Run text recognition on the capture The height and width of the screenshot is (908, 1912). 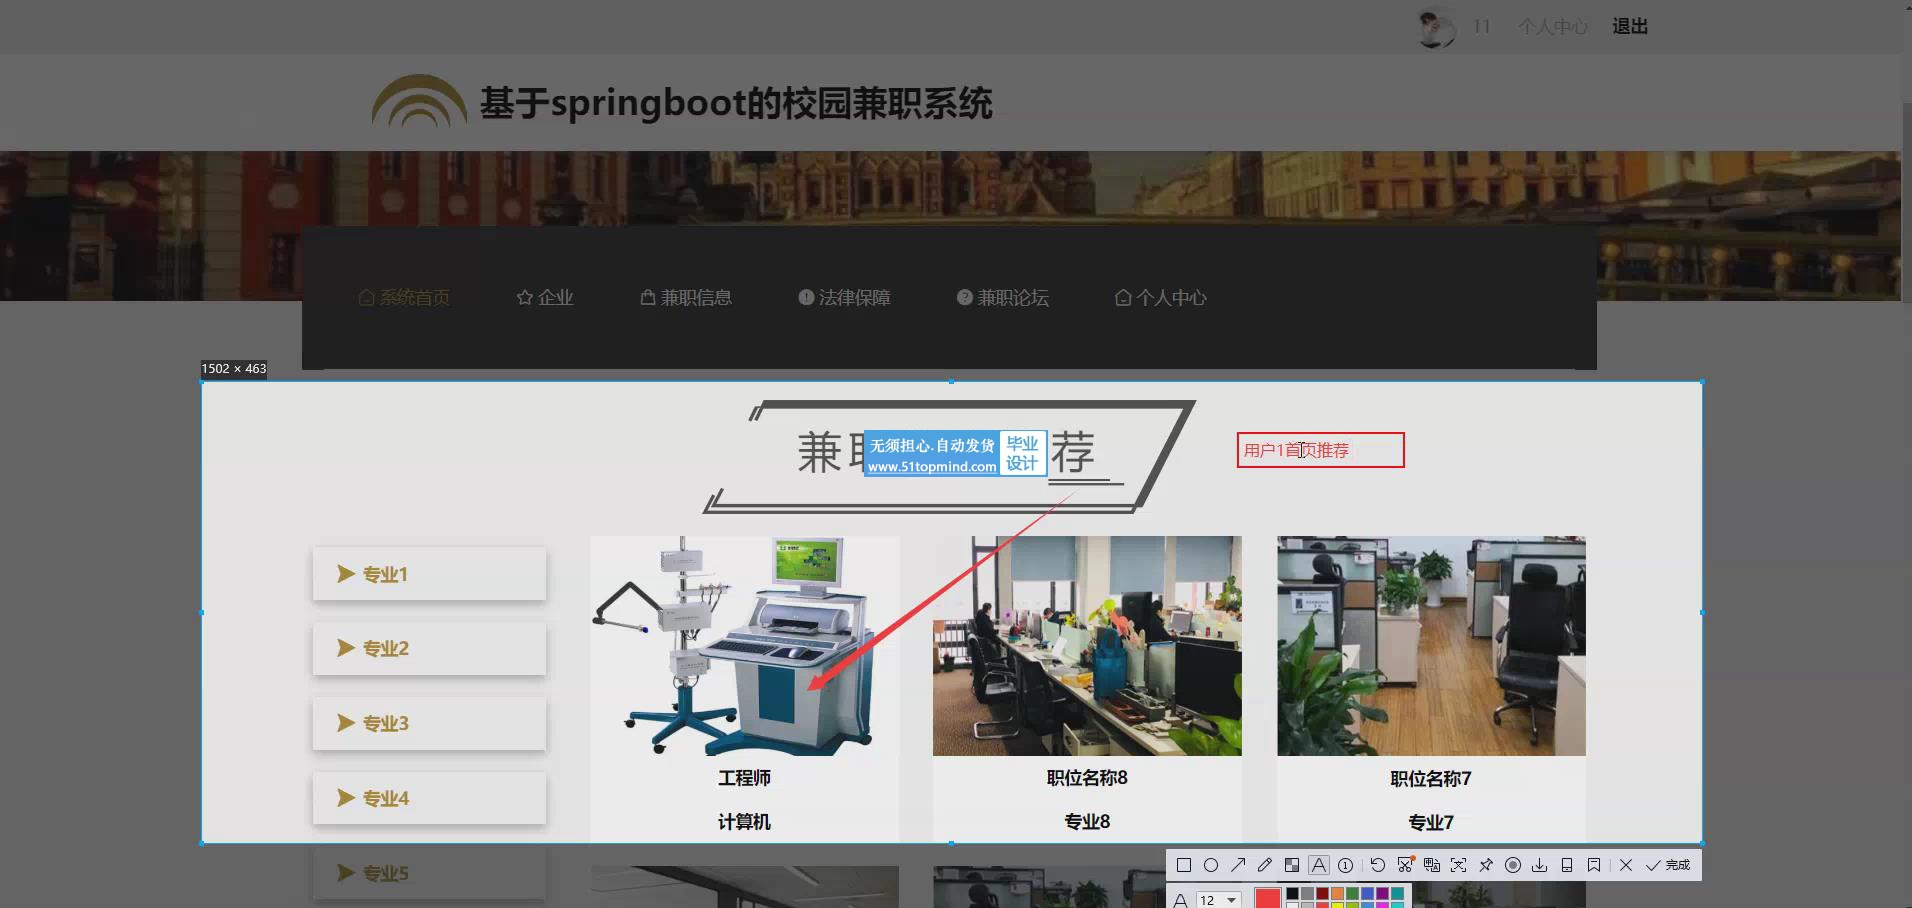click(1459, 865)
